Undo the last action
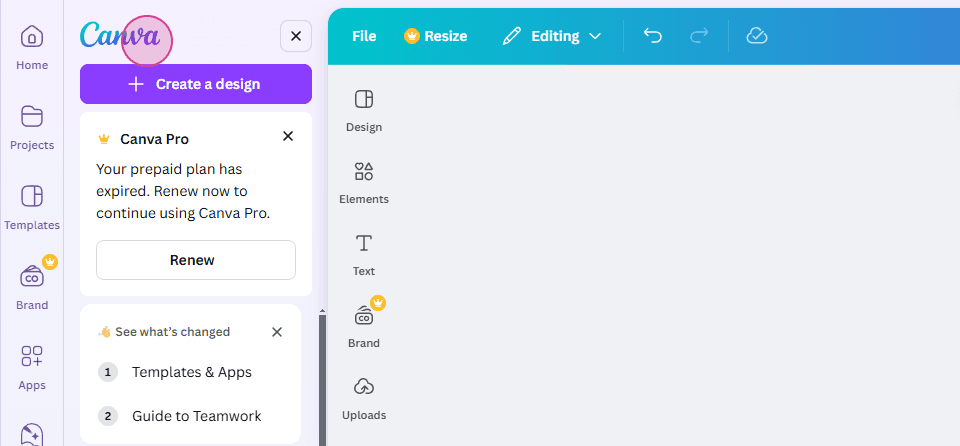The image size is (960, 446). tap(653, 36)
